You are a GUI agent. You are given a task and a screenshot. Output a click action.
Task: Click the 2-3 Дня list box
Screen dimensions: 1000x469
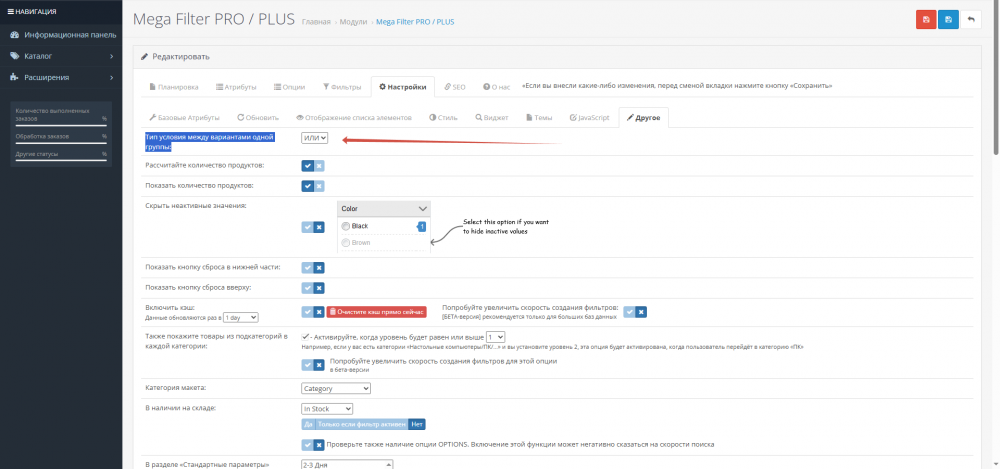[348, 465]
